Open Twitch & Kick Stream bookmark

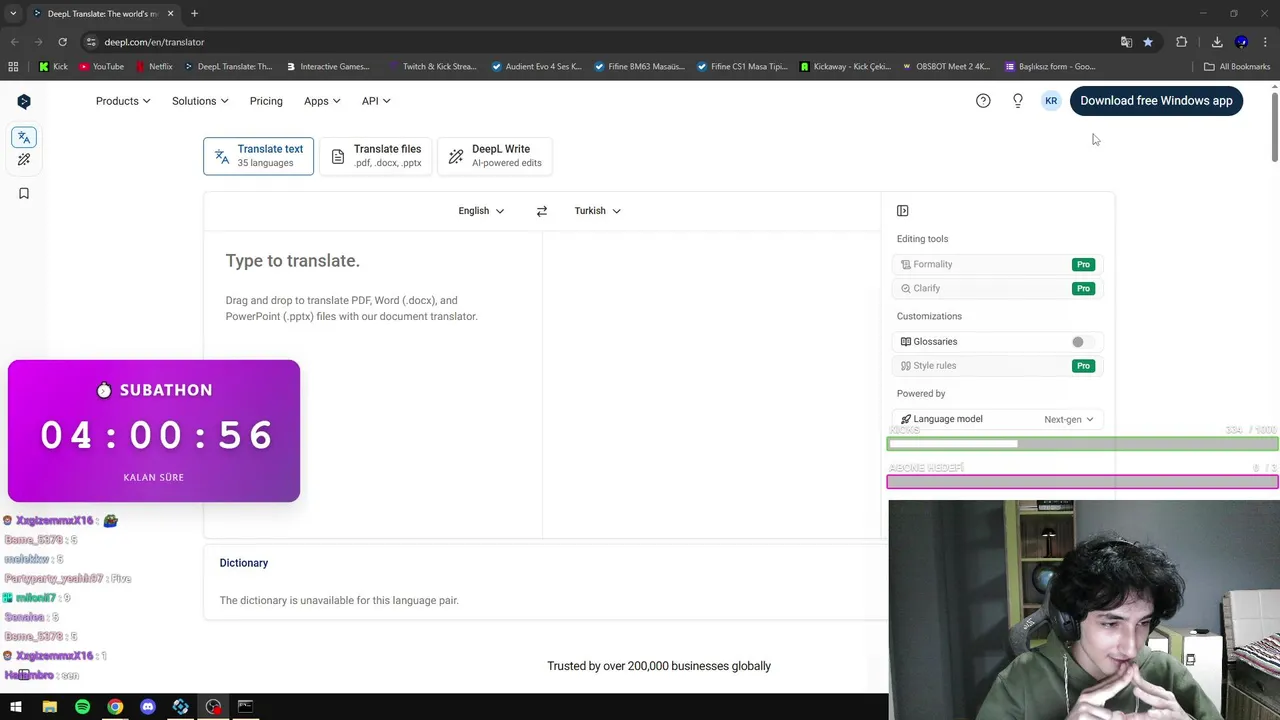pyautogui.click(x=432, y=67)
